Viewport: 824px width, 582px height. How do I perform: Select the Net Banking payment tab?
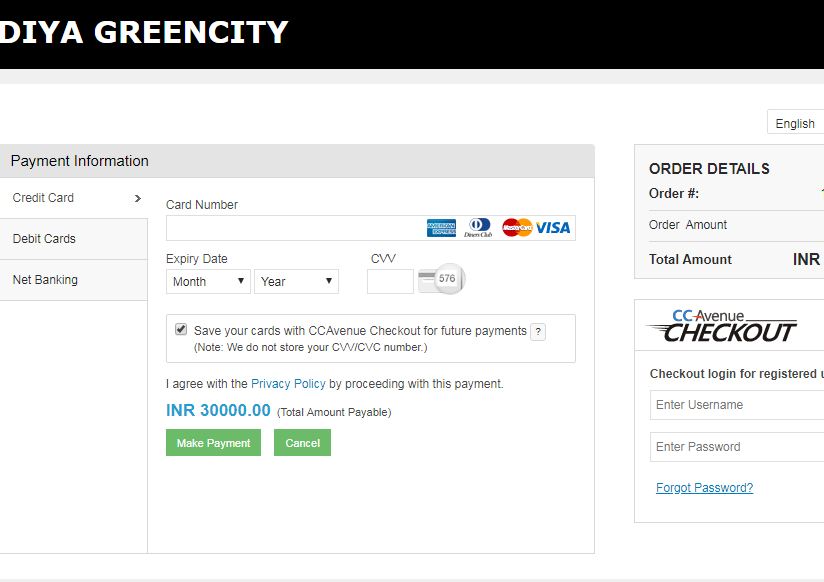click(45, 280)
